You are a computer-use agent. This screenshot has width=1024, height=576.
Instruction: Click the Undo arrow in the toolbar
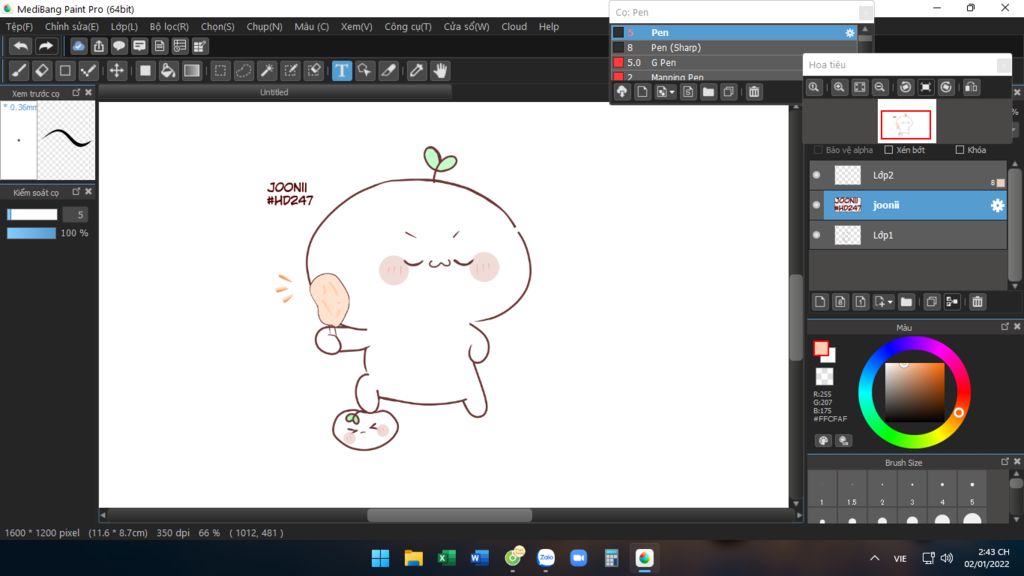[21, 46]
